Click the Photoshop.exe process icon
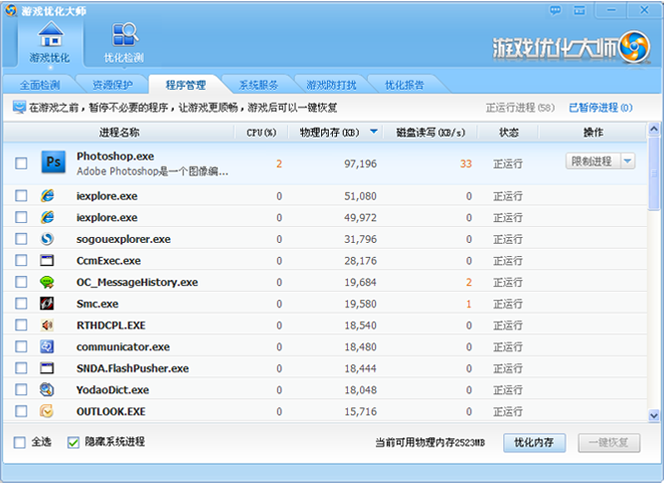 (52, 162)
